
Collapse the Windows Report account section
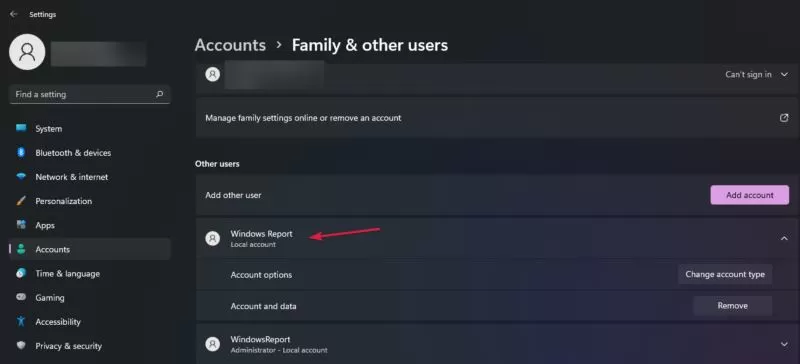click(784, 238)
